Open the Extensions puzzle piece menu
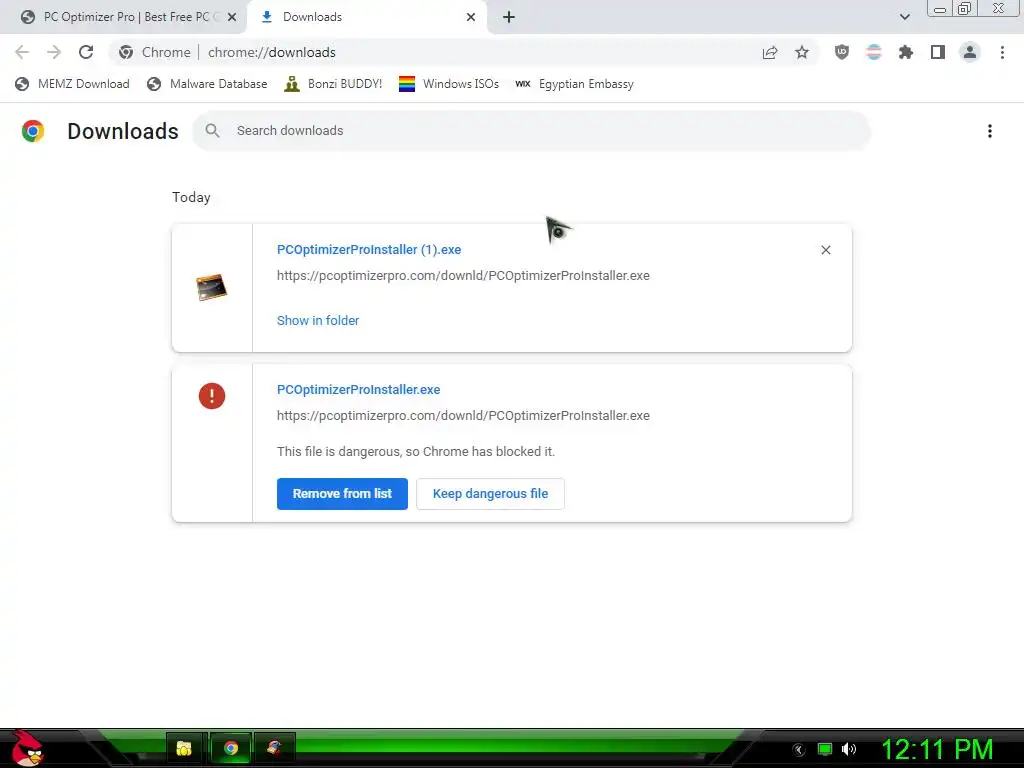This screenshot has height=768, width=1024. 906,52
